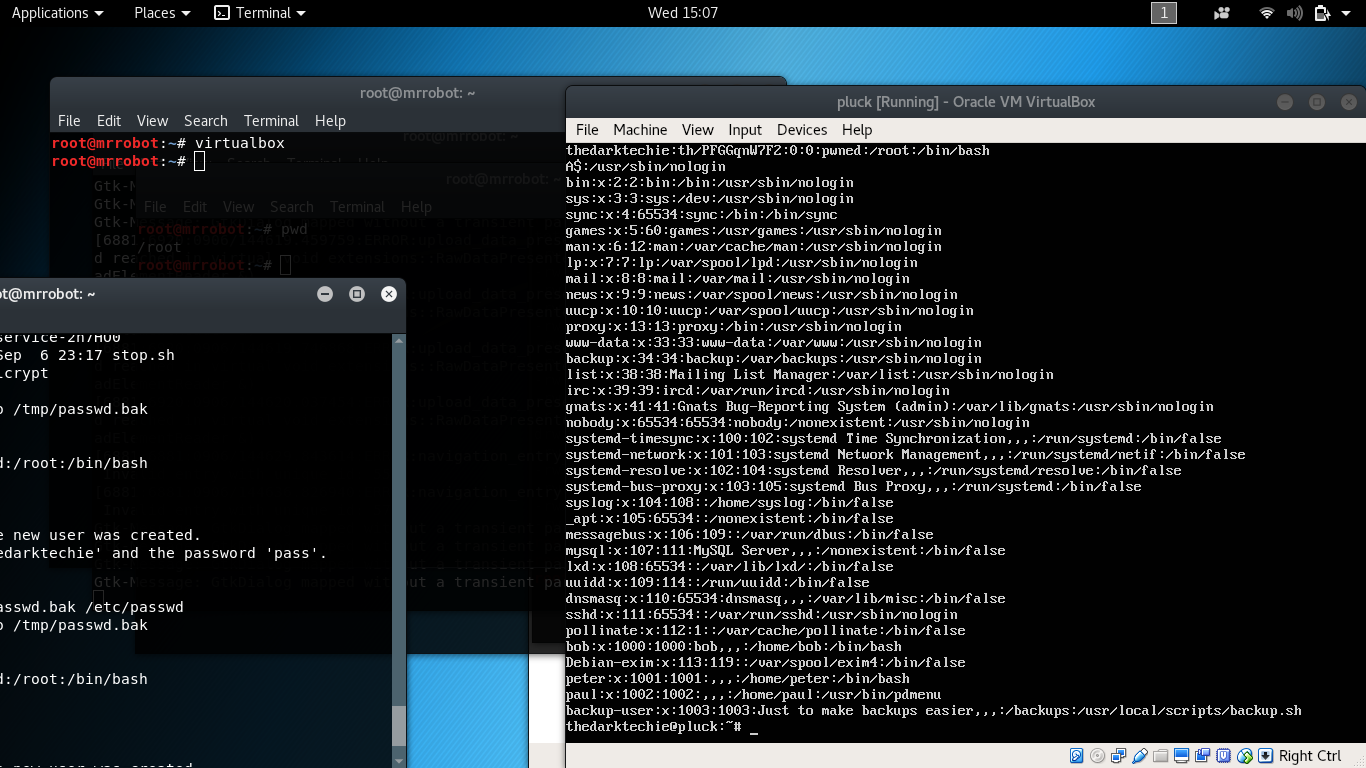Open File menu in the top root@mrrobot terminal
The image size is (1366, 768).
click(x=69, y=121)
